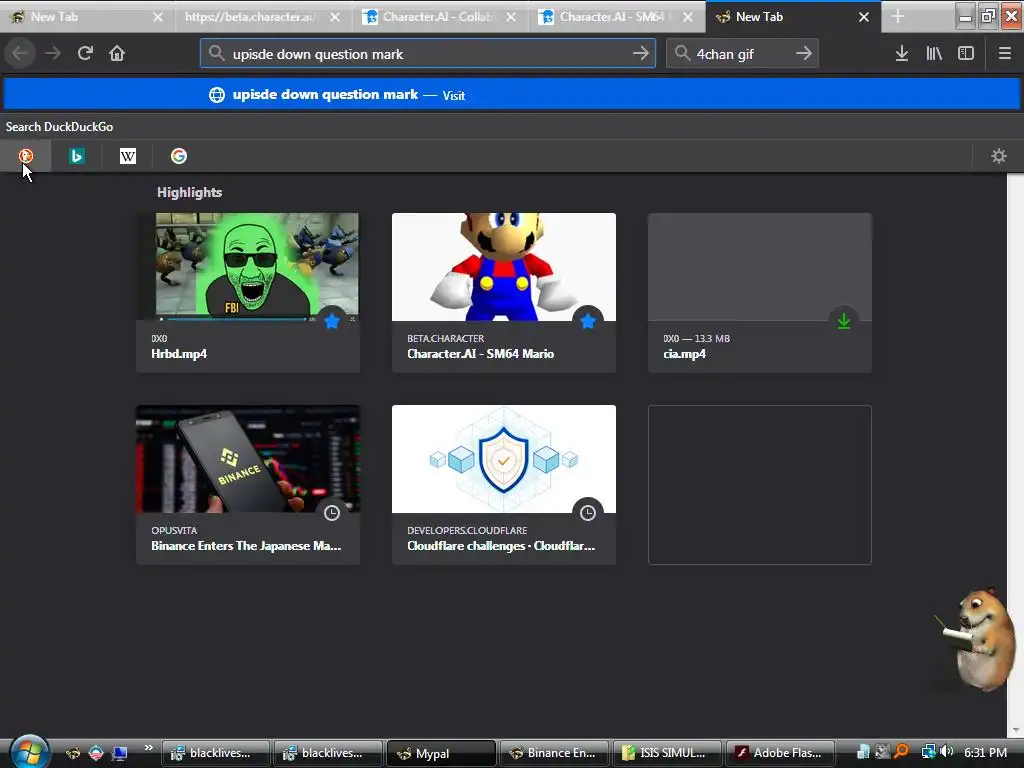1024x768 pixels.
Task: Search with DuckDuckGo engine icon
Action: [x=25, y=155]
